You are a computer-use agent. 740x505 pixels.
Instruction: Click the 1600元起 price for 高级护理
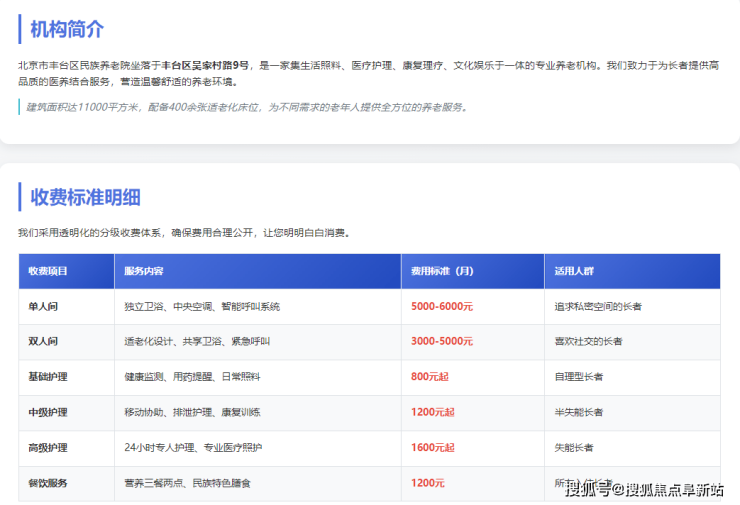[434, 447]
